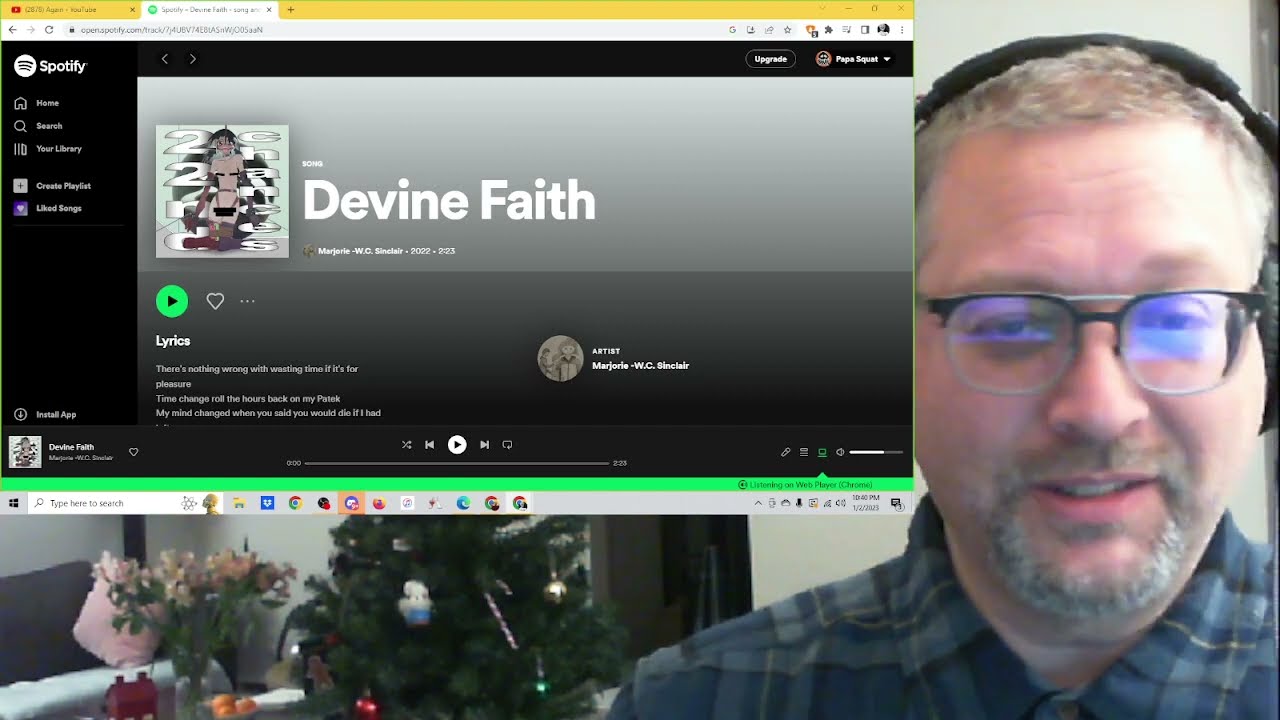Open Chrome's three-dot menu

(902, 30)
